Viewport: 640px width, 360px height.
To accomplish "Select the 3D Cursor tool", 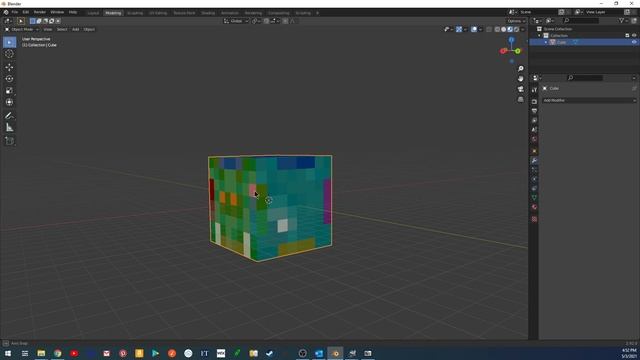I will tap(9, 54).
